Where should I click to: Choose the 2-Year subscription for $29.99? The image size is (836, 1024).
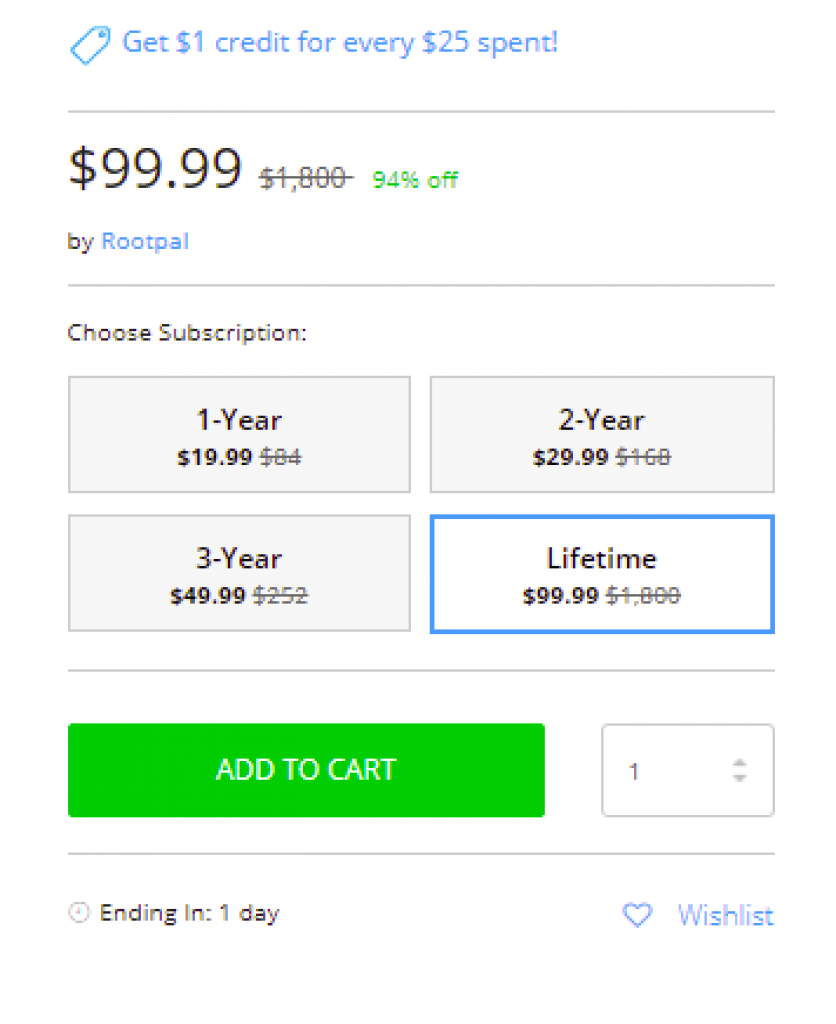(x=602, y=434)
